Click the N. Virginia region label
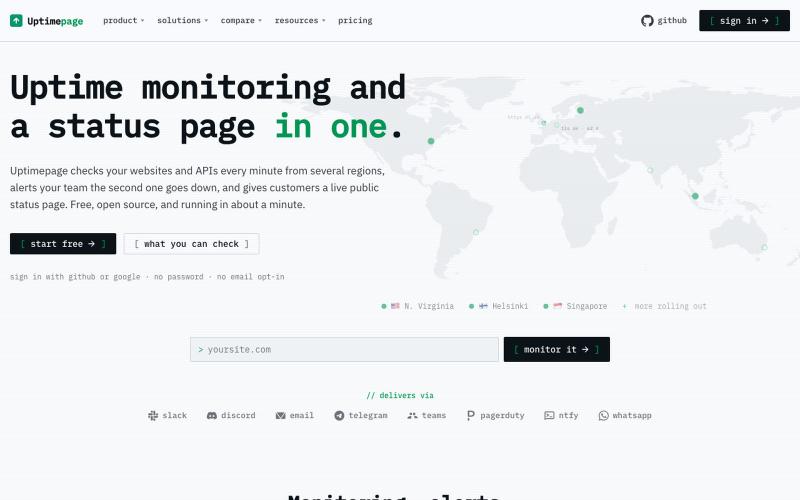This screenshot has width=800, height=500. tap(429, 306)
